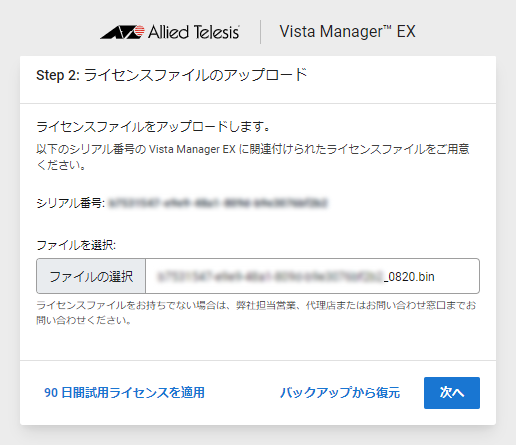Image resolution: width=516 pixels, height=445 pixels.
Task: Click the ファイルを選択 field label
Action: point(76,245)
